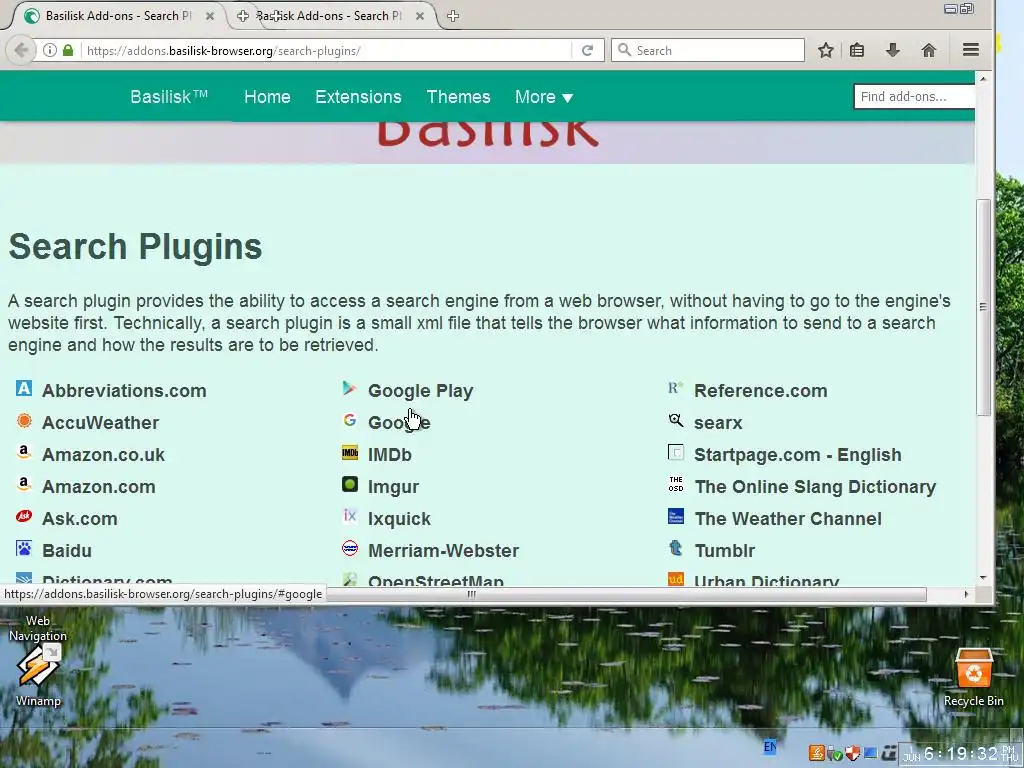Click the Ask.com red icon
Screen dimensions: 1024x768
24,517
